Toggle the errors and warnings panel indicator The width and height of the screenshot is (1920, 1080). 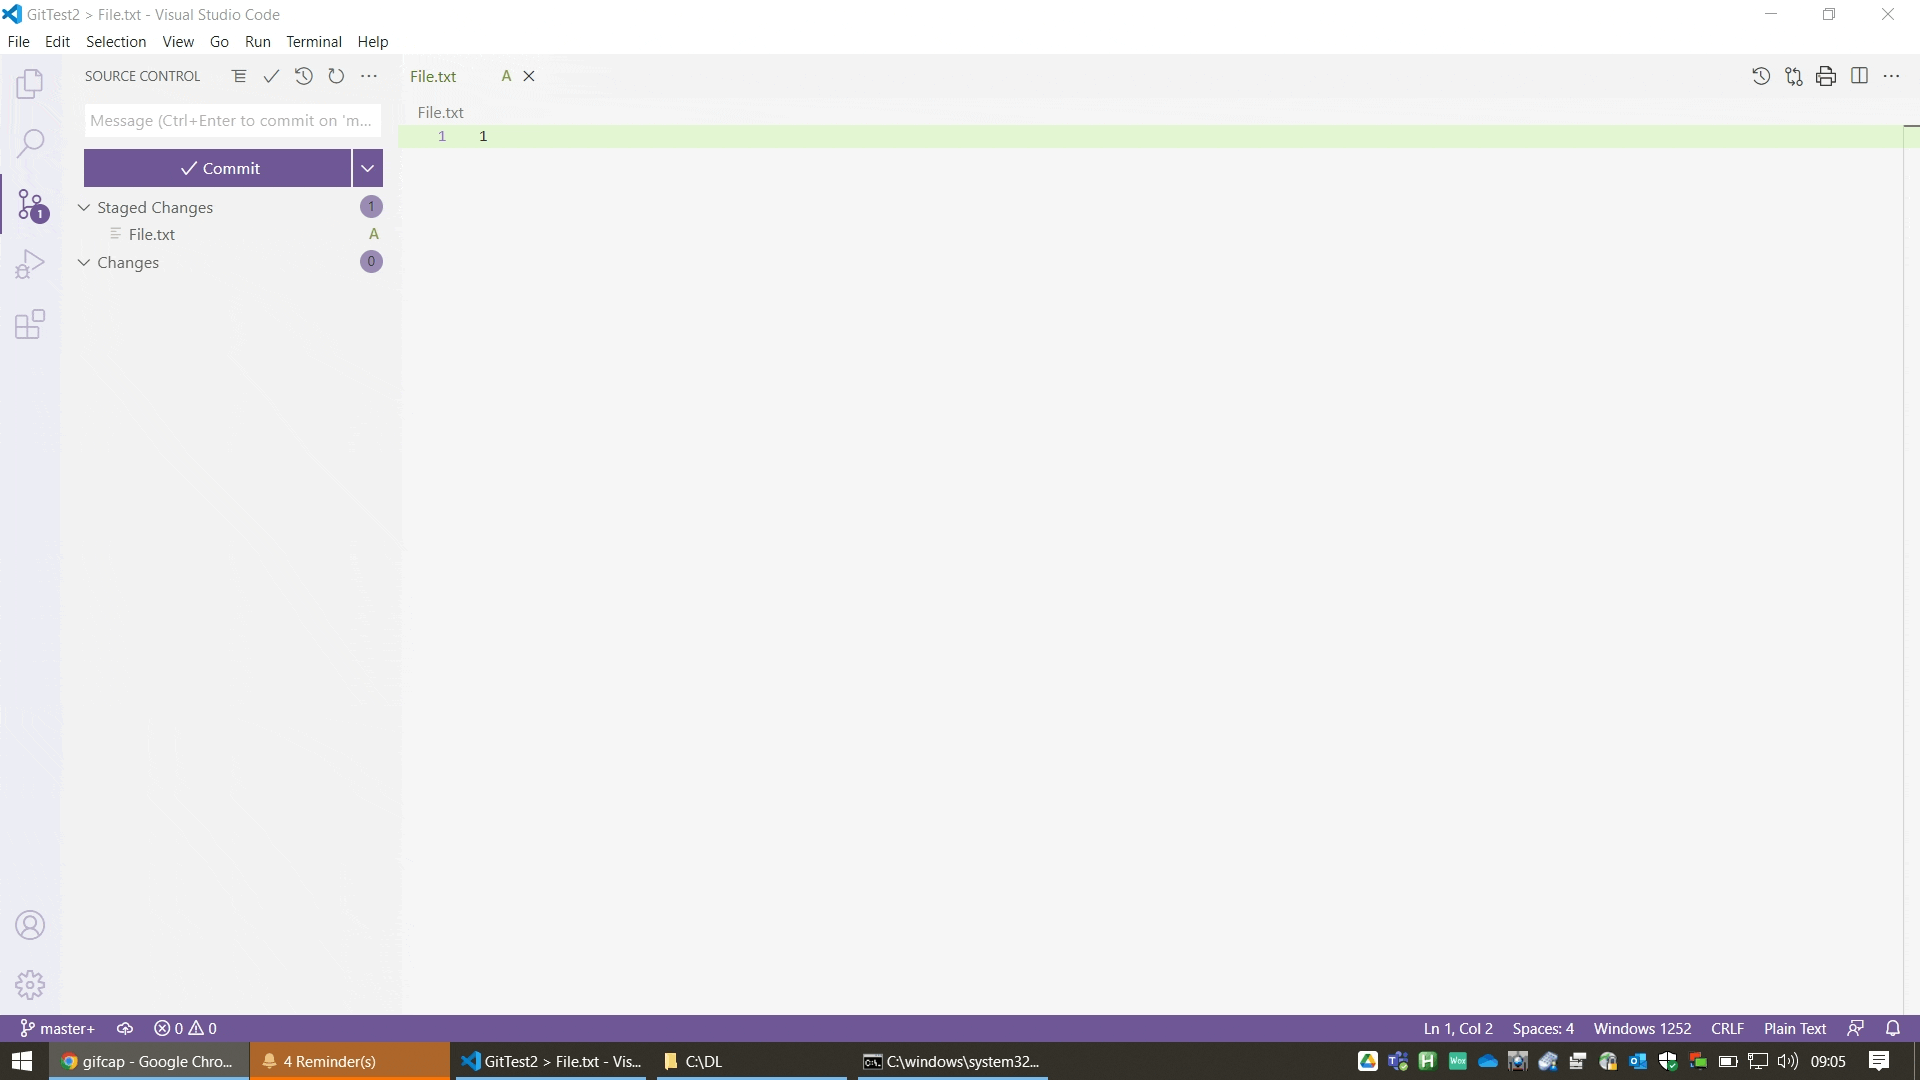point(185,1028)
